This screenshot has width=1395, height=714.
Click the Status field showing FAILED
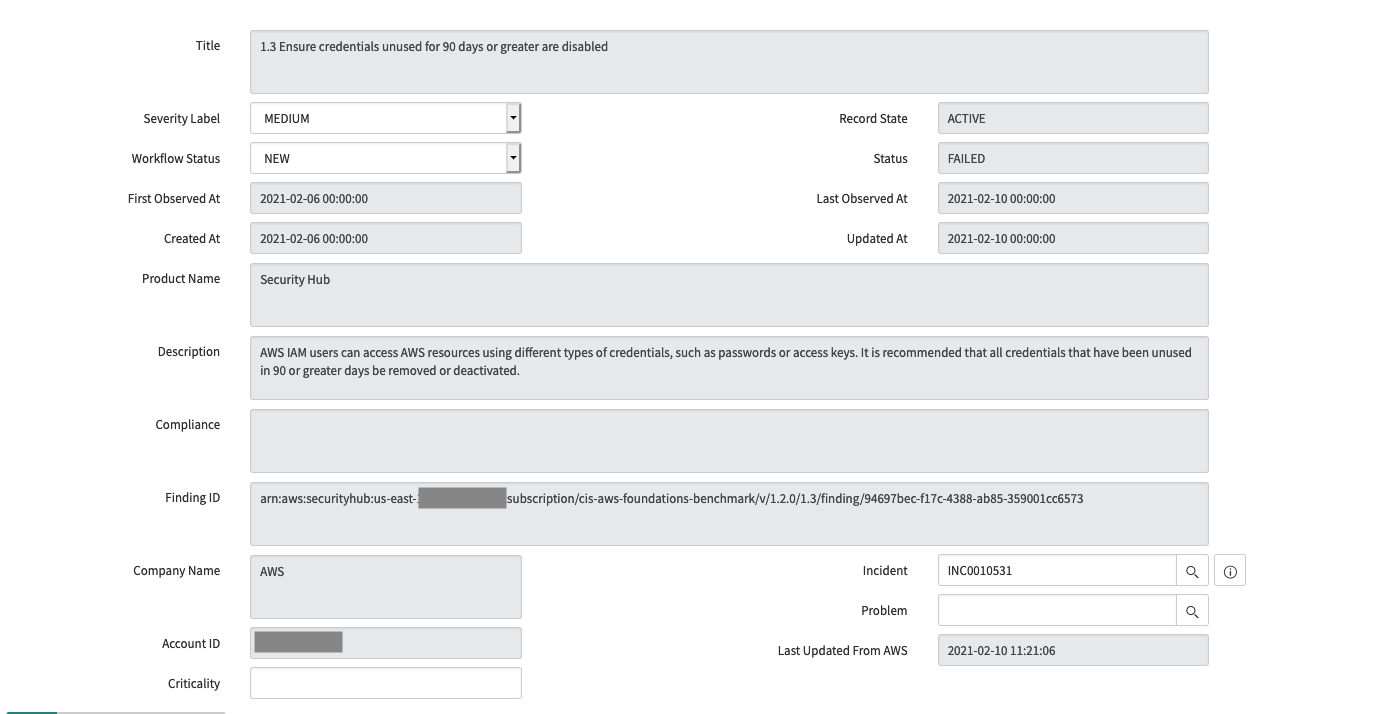coord(1072,157)
